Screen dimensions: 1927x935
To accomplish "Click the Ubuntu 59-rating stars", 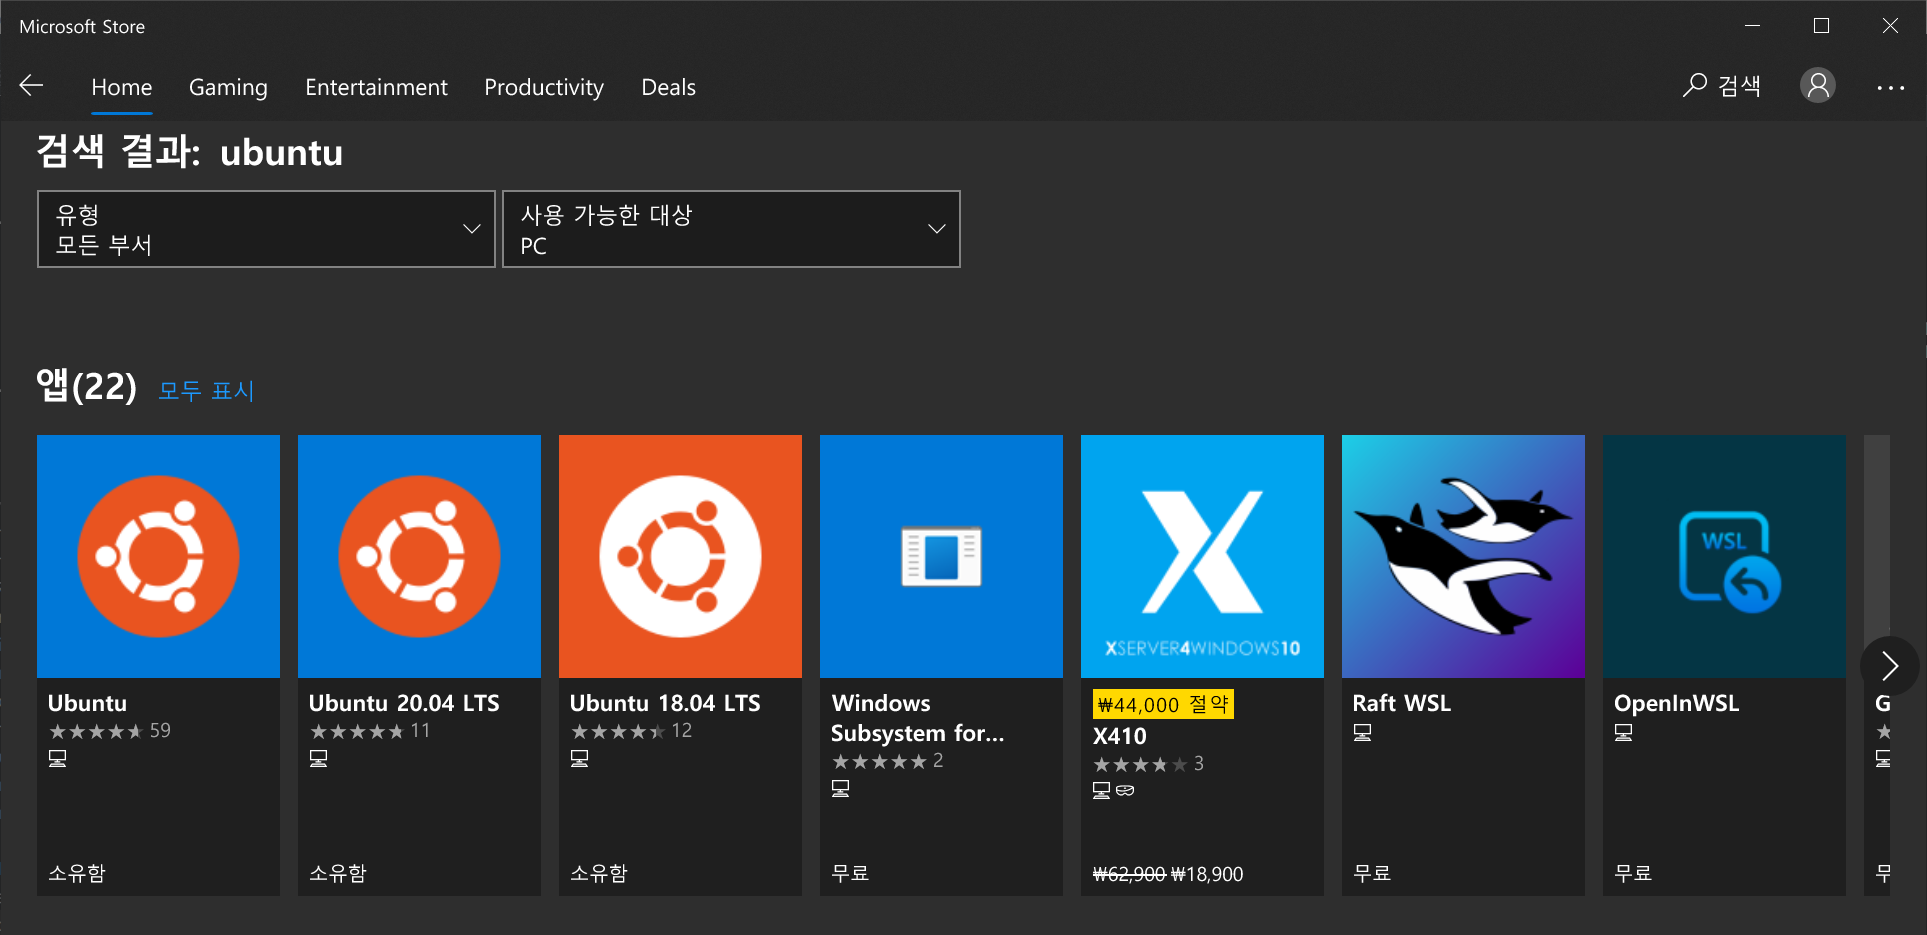I will (x=96, y=732).
